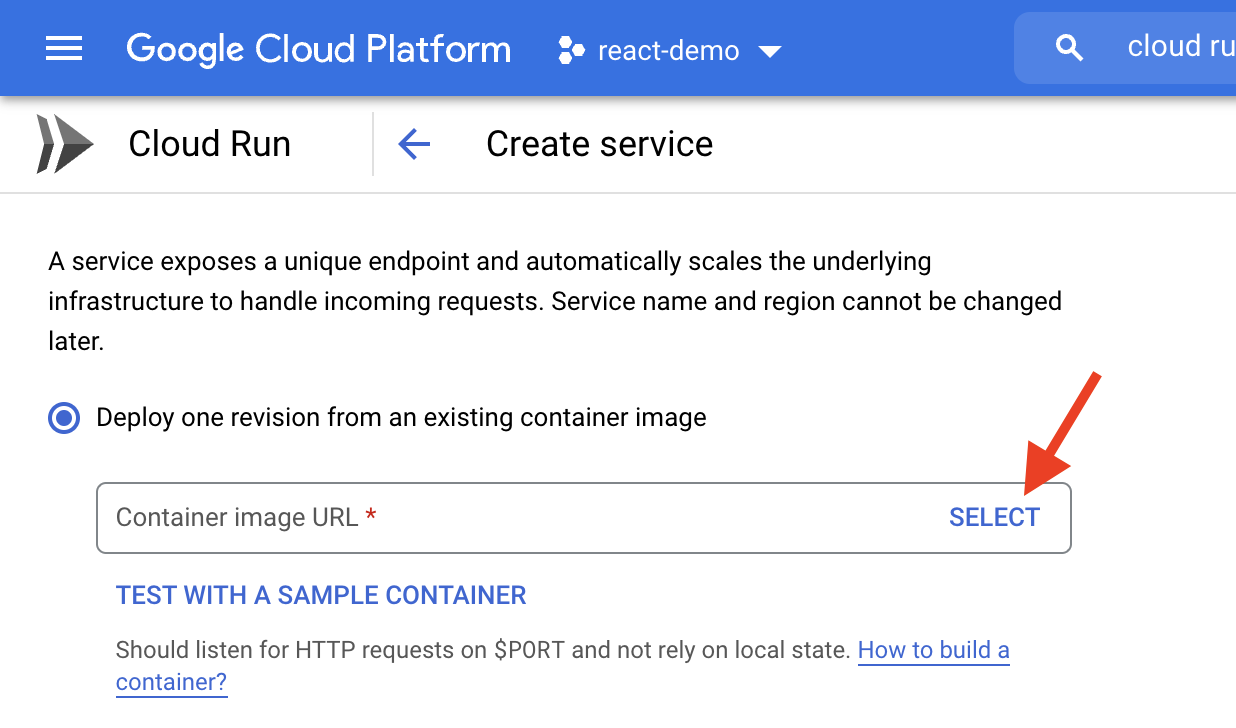The height and width of the screenshot is (728, 1236).
Task: Click the Create service page title
Action: point(600,144)
